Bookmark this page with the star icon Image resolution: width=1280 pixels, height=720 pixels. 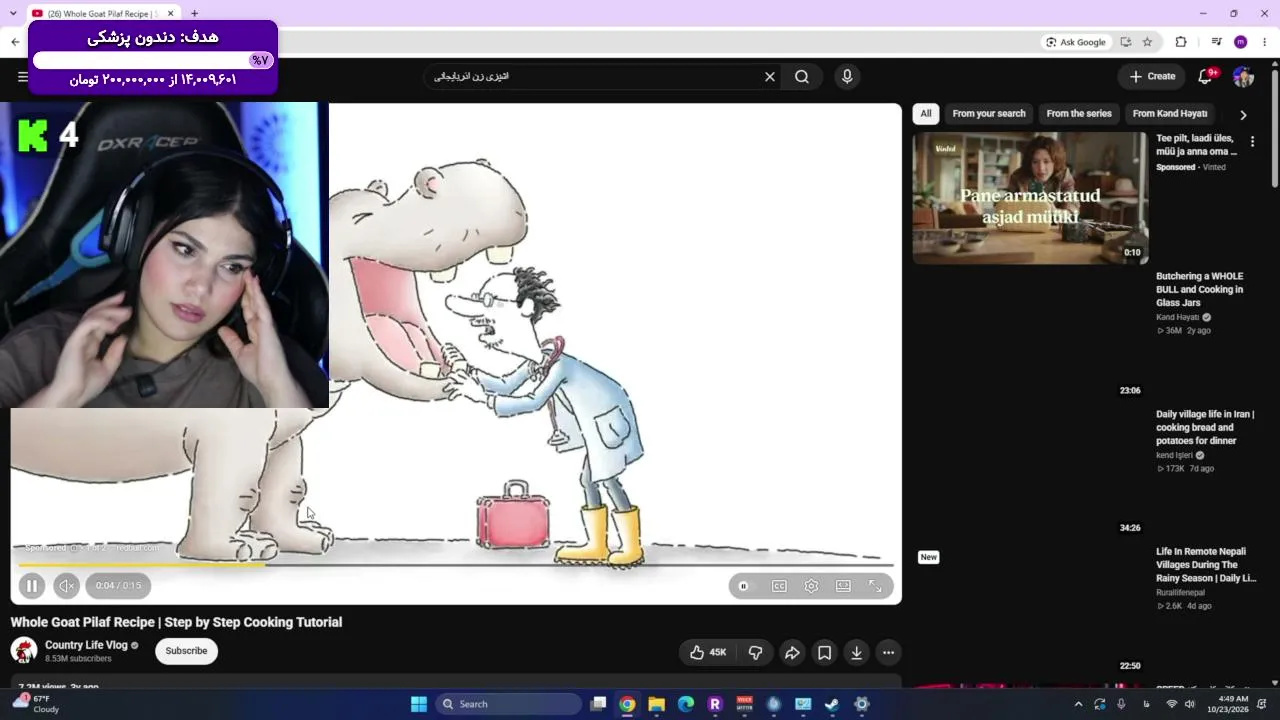point(1147,42)
